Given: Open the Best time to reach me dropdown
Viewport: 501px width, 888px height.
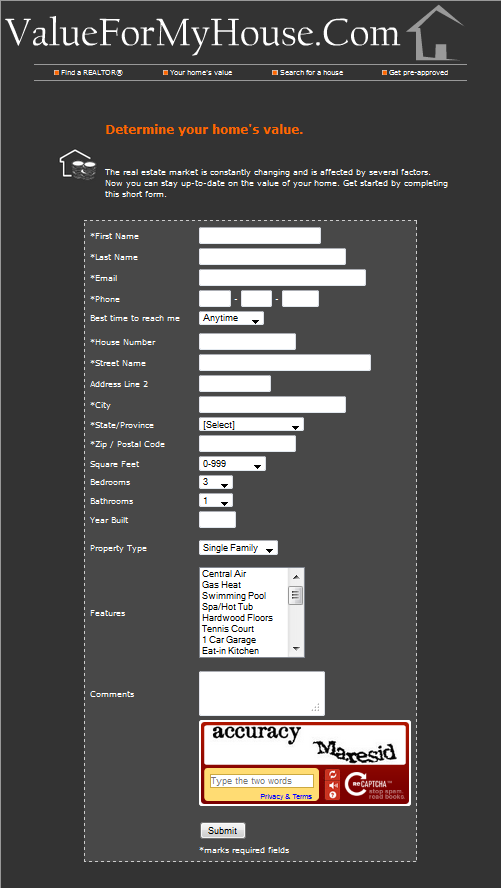Looking at the screenshot, I should point(231,318).
